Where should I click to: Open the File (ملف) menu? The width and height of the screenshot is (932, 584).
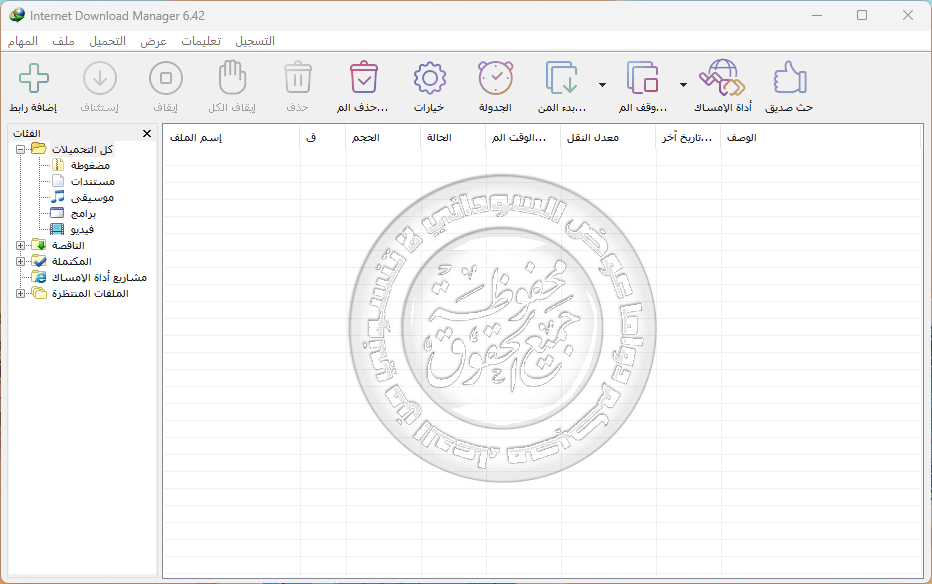[x=63, y=41]
